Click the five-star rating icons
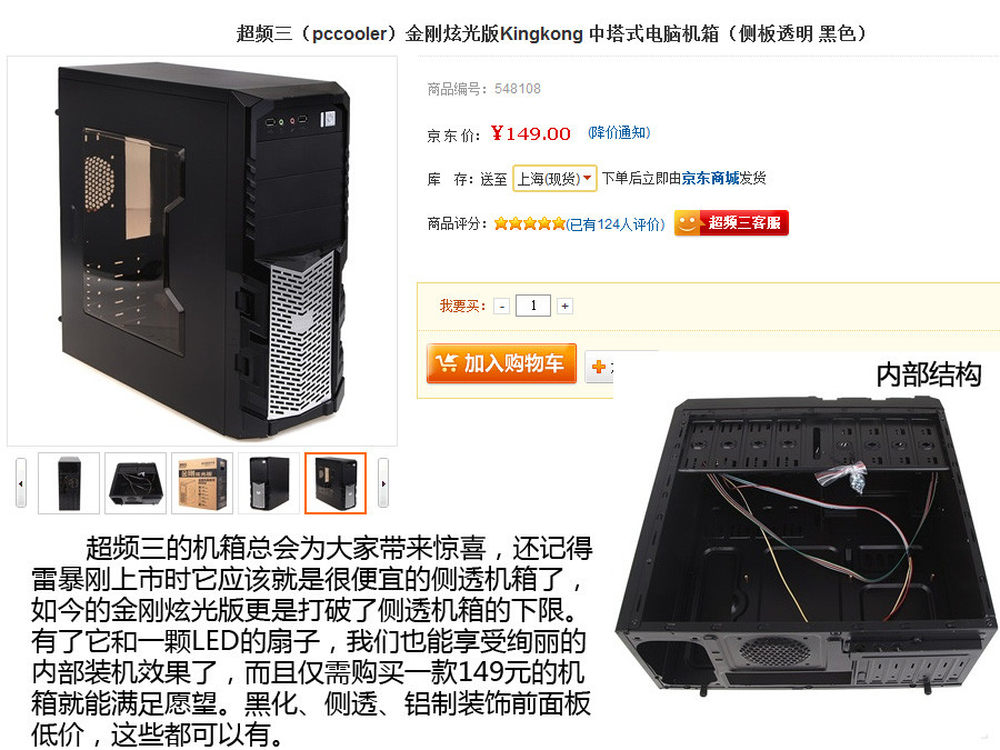This screenshot has width=1000, height=750. [x=529, y=224]
